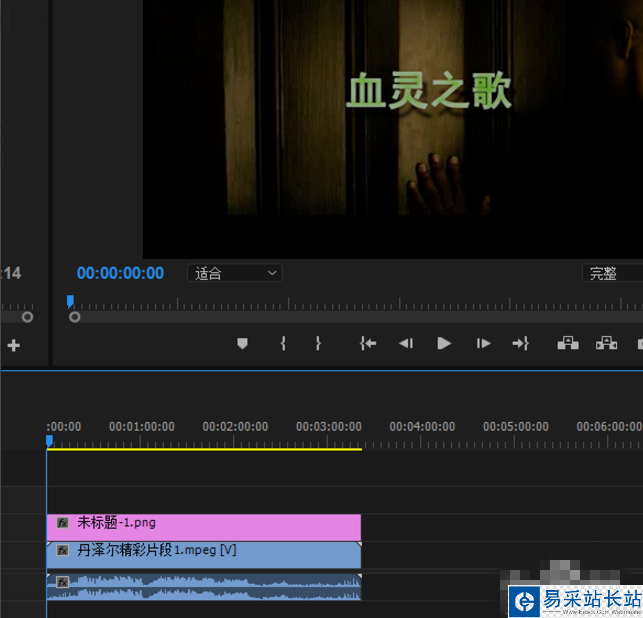Click fx badge on the audio clip
Image resolution: width=643 pixels, height=618 pixels.
pyautogui.click(x=62, y=582)
